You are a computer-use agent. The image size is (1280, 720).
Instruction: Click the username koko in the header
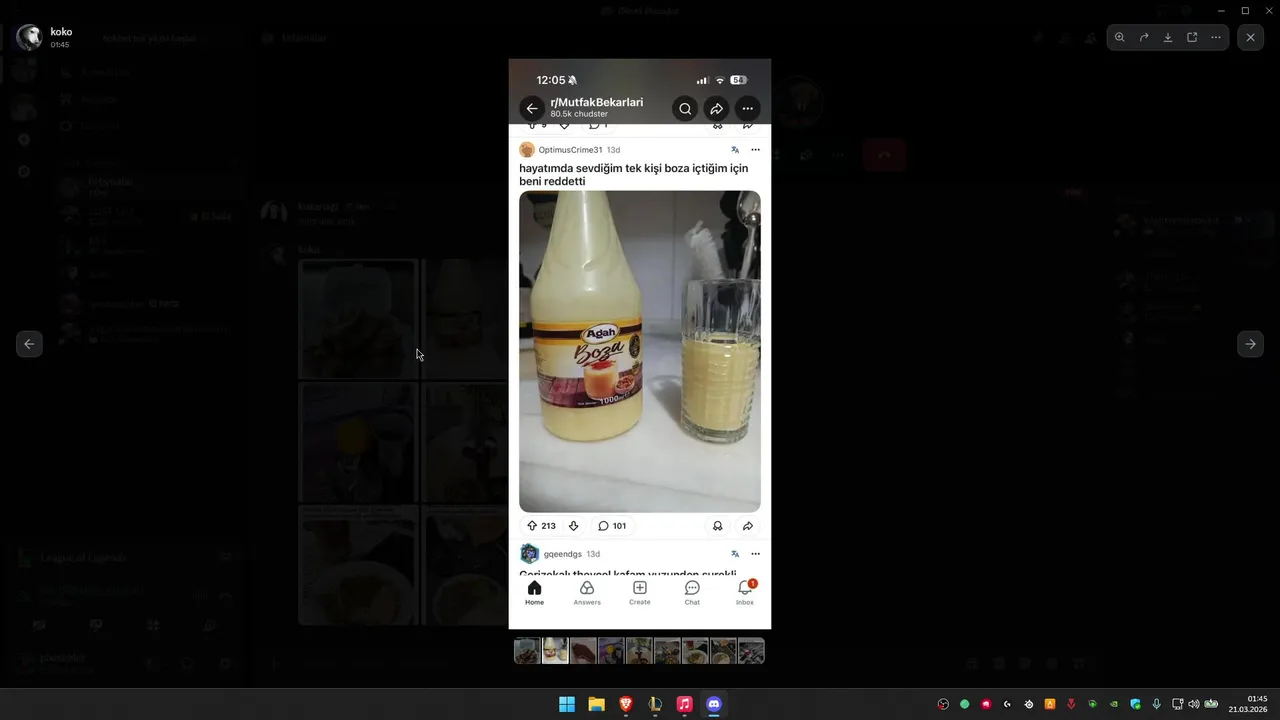click(61, 32)
